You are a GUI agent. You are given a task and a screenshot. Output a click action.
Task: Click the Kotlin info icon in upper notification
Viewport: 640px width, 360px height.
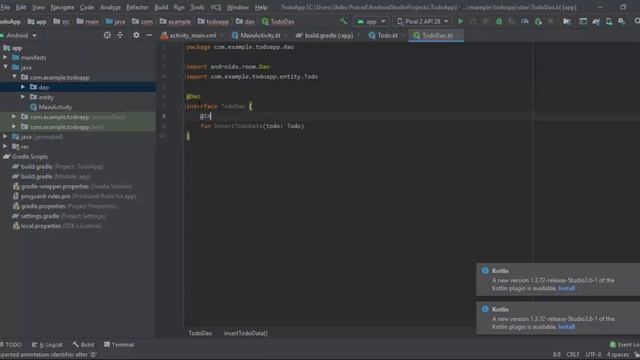[x=485, y=270]
